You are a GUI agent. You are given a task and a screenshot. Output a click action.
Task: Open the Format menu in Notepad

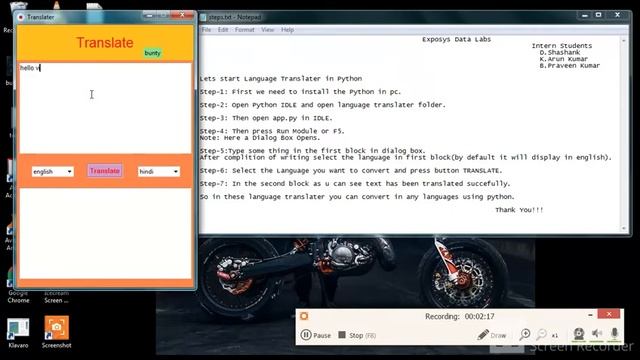(244, 30)
